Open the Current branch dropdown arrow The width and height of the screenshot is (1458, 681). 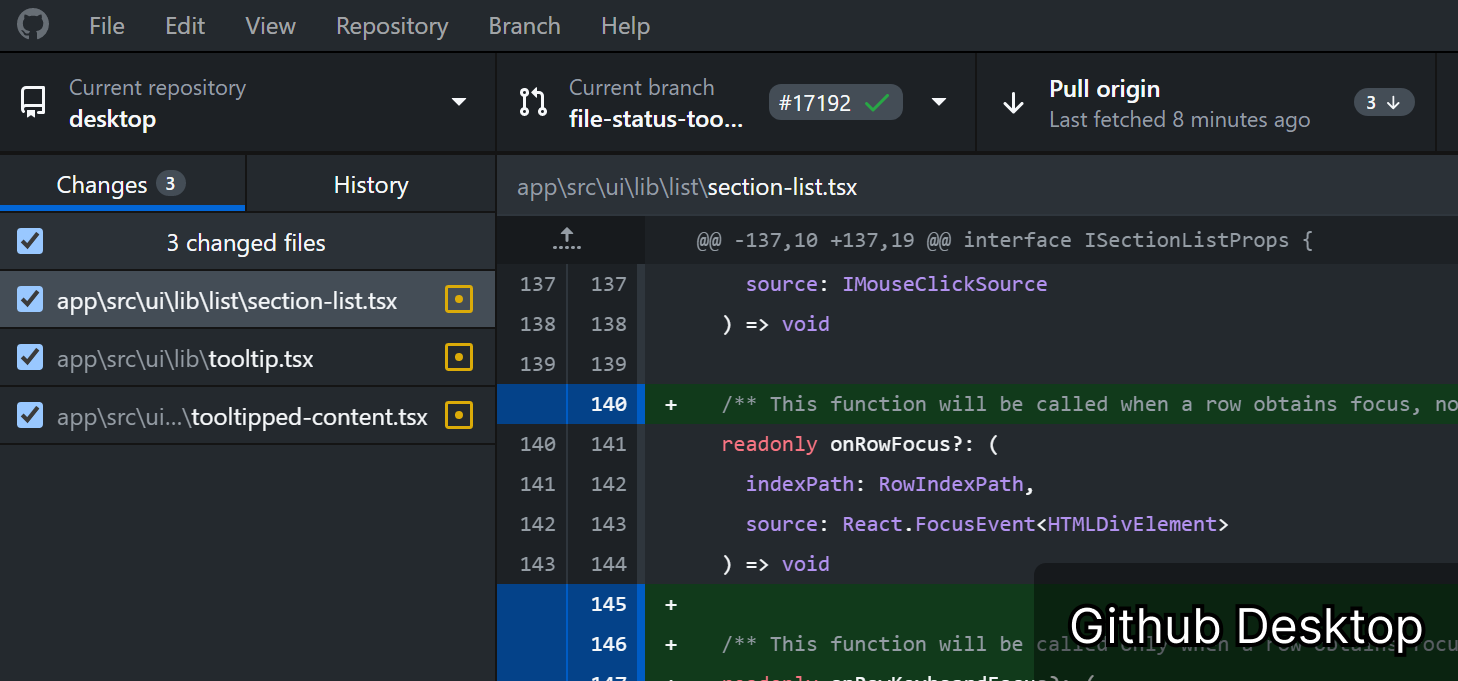(939, 102)
